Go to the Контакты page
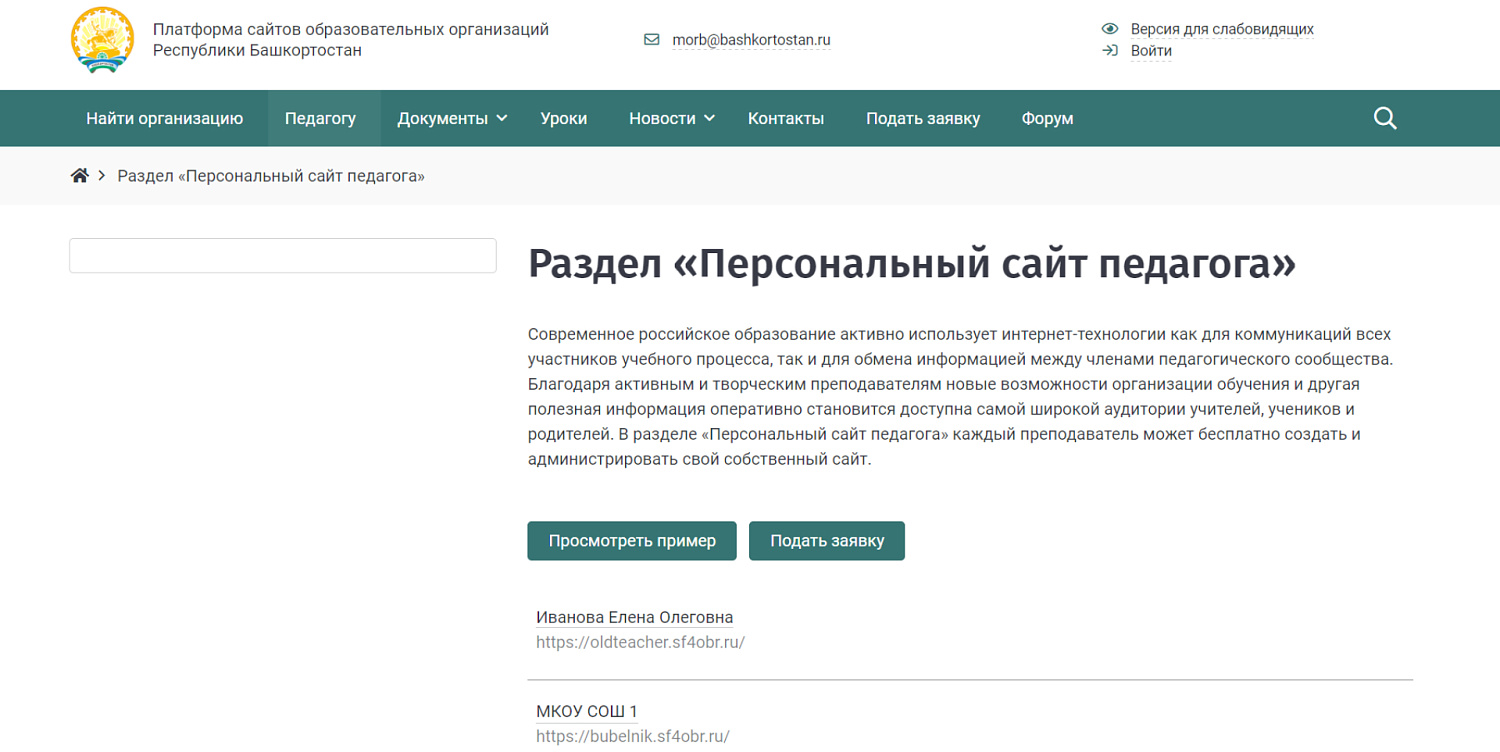Image resolution: width=1500 pixels, height=752 pixels. tap(786, 118)
